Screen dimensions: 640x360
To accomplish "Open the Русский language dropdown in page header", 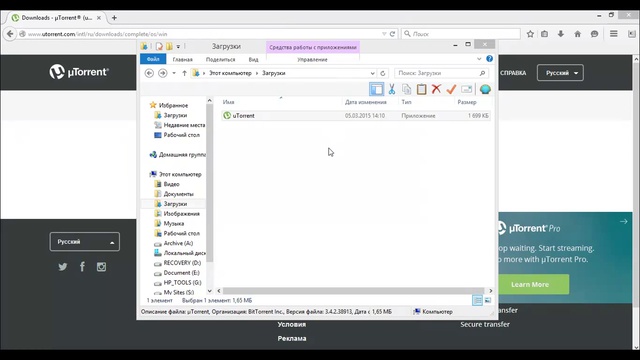I will tap(560, 73).
